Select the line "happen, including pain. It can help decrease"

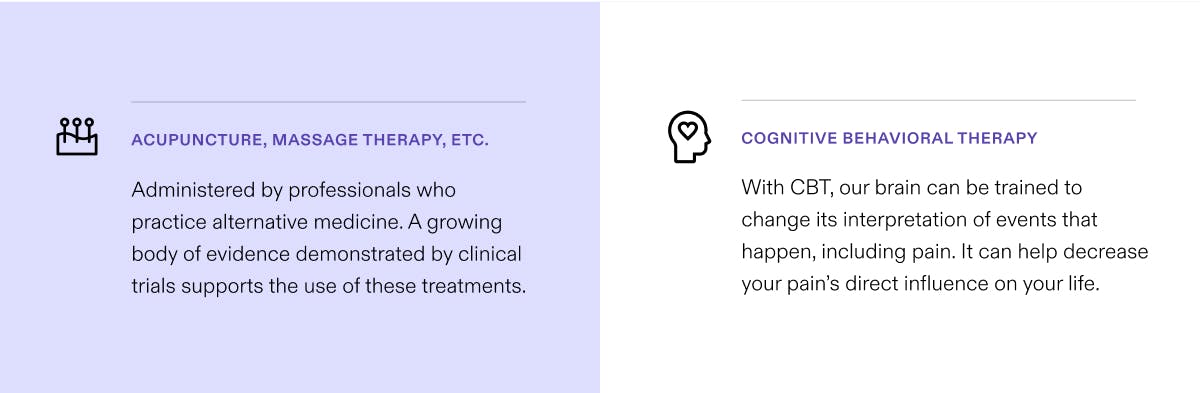point(945,252)
